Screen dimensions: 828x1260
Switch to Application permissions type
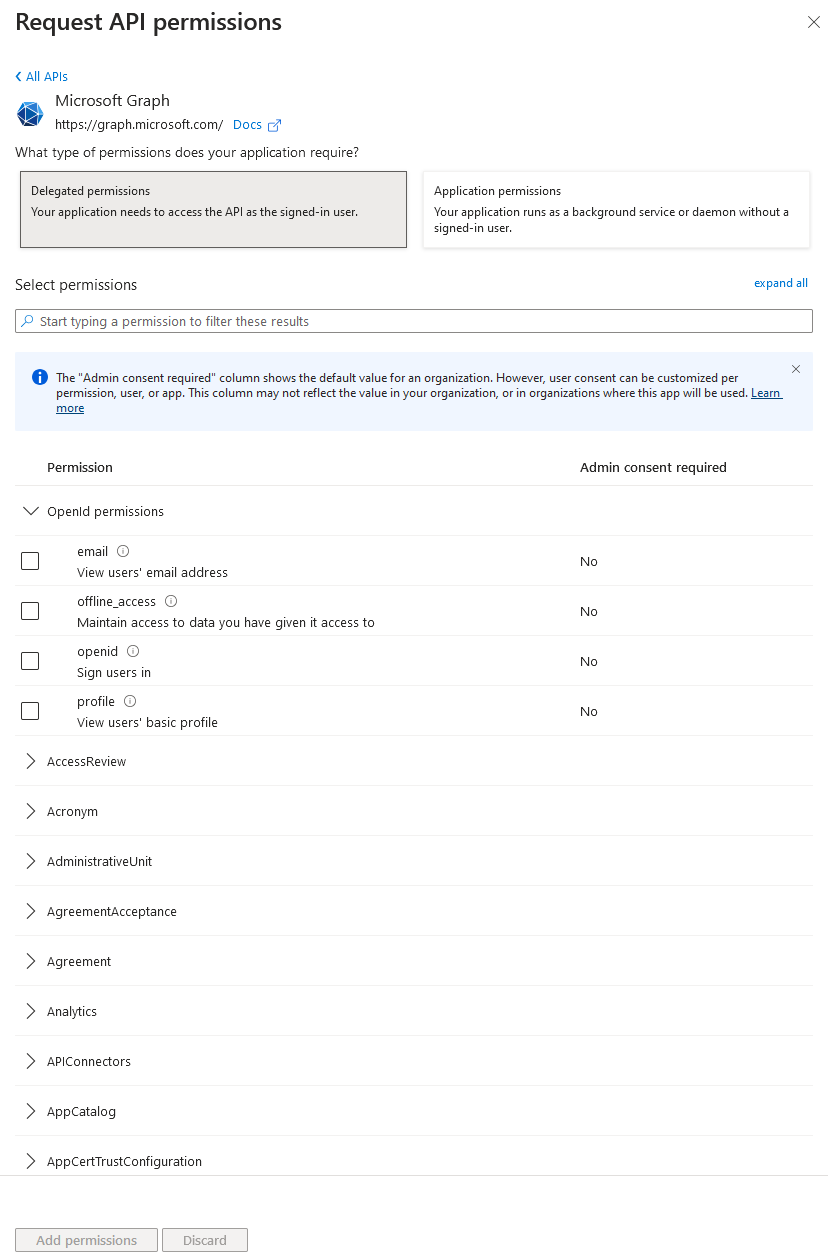[616, 209]
